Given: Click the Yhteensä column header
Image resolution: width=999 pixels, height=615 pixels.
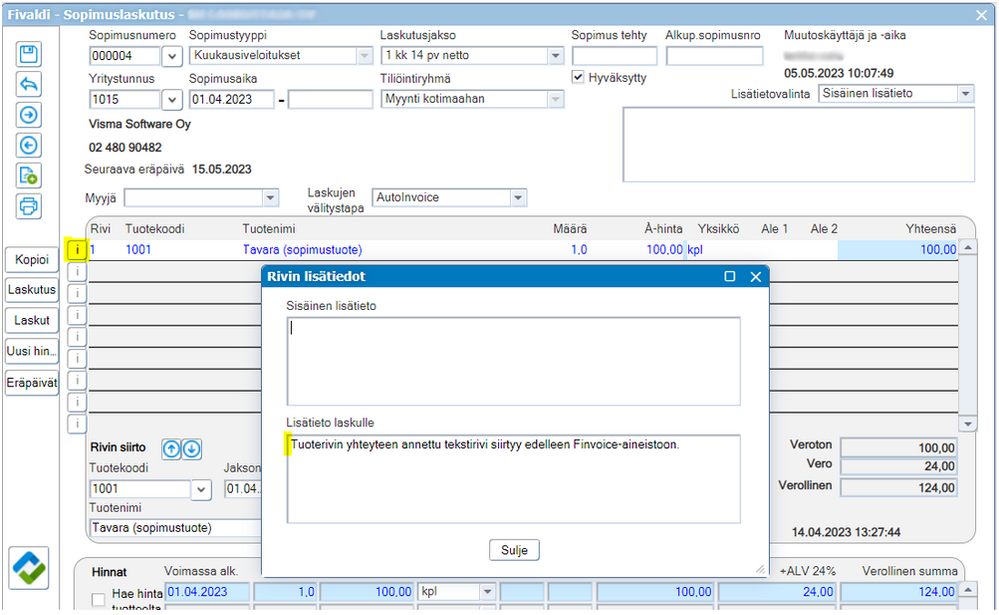Looking at the screenshot, I should 931,229.
